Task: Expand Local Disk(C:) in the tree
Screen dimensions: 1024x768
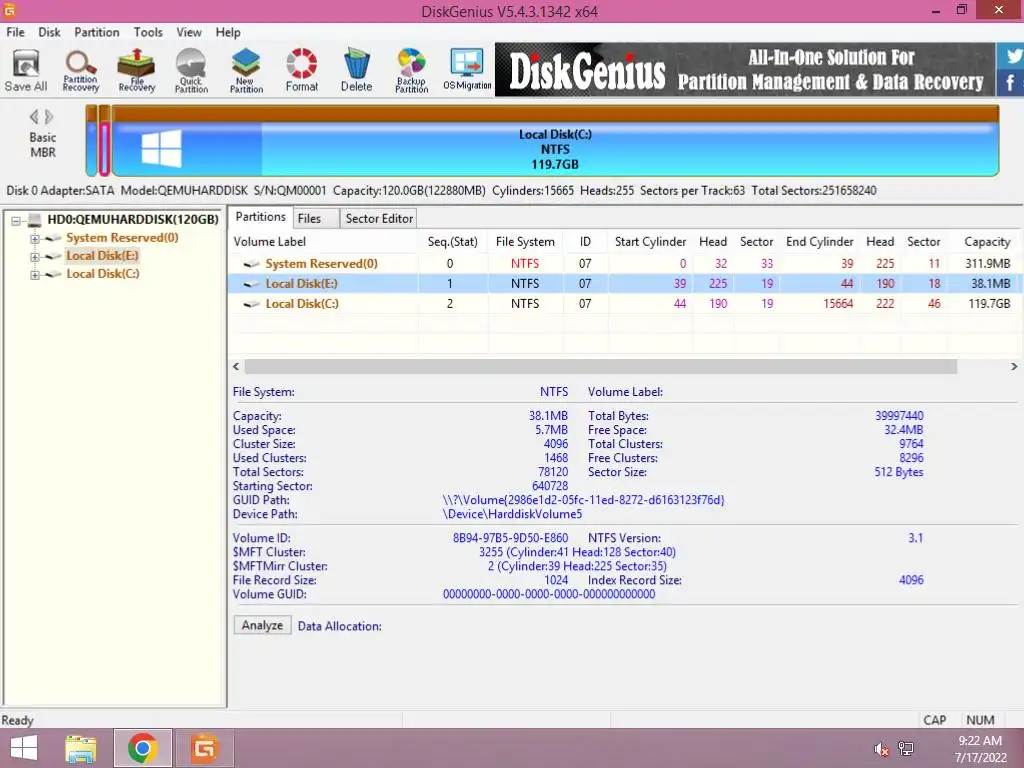Action: (35, 275)
